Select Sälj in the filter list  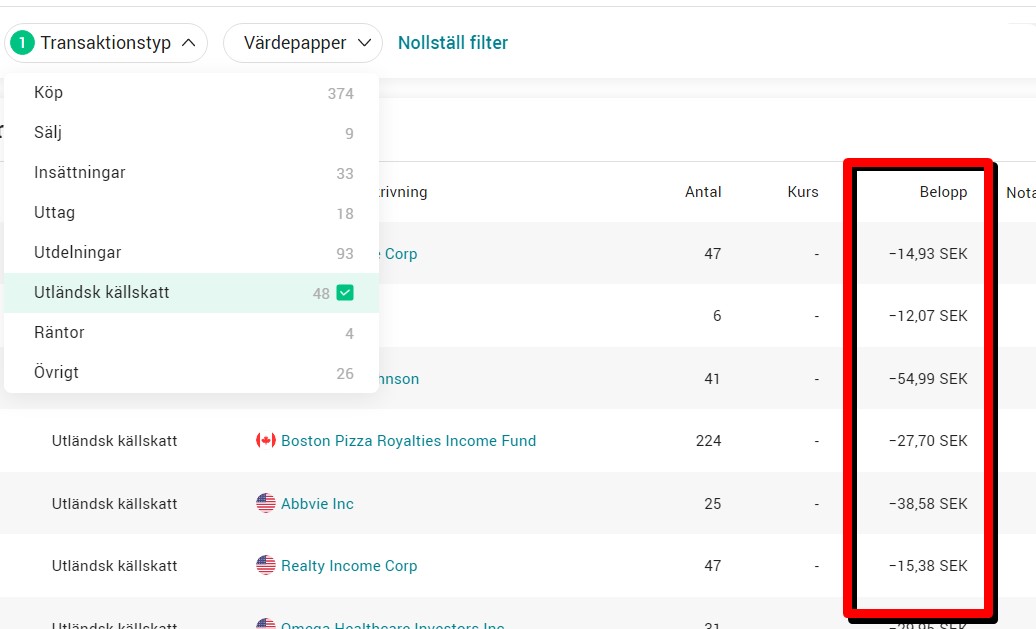click(x=192, y=133)
